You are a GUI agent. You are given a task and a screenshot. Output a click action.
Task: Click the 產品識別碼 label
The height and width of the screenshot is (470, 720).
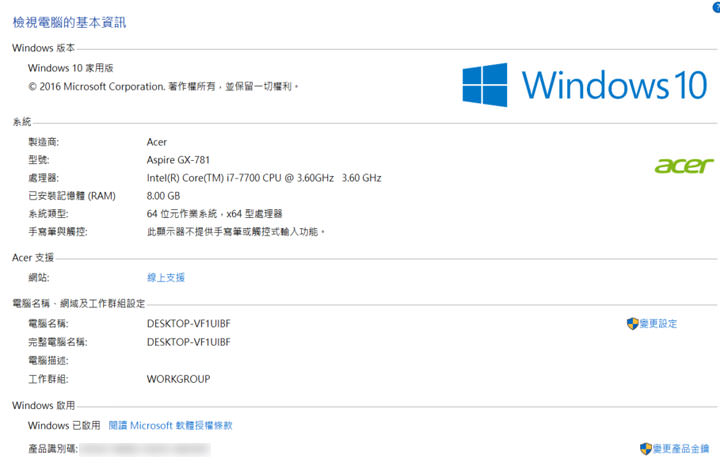pyautogui.click(x=53, y=448)
